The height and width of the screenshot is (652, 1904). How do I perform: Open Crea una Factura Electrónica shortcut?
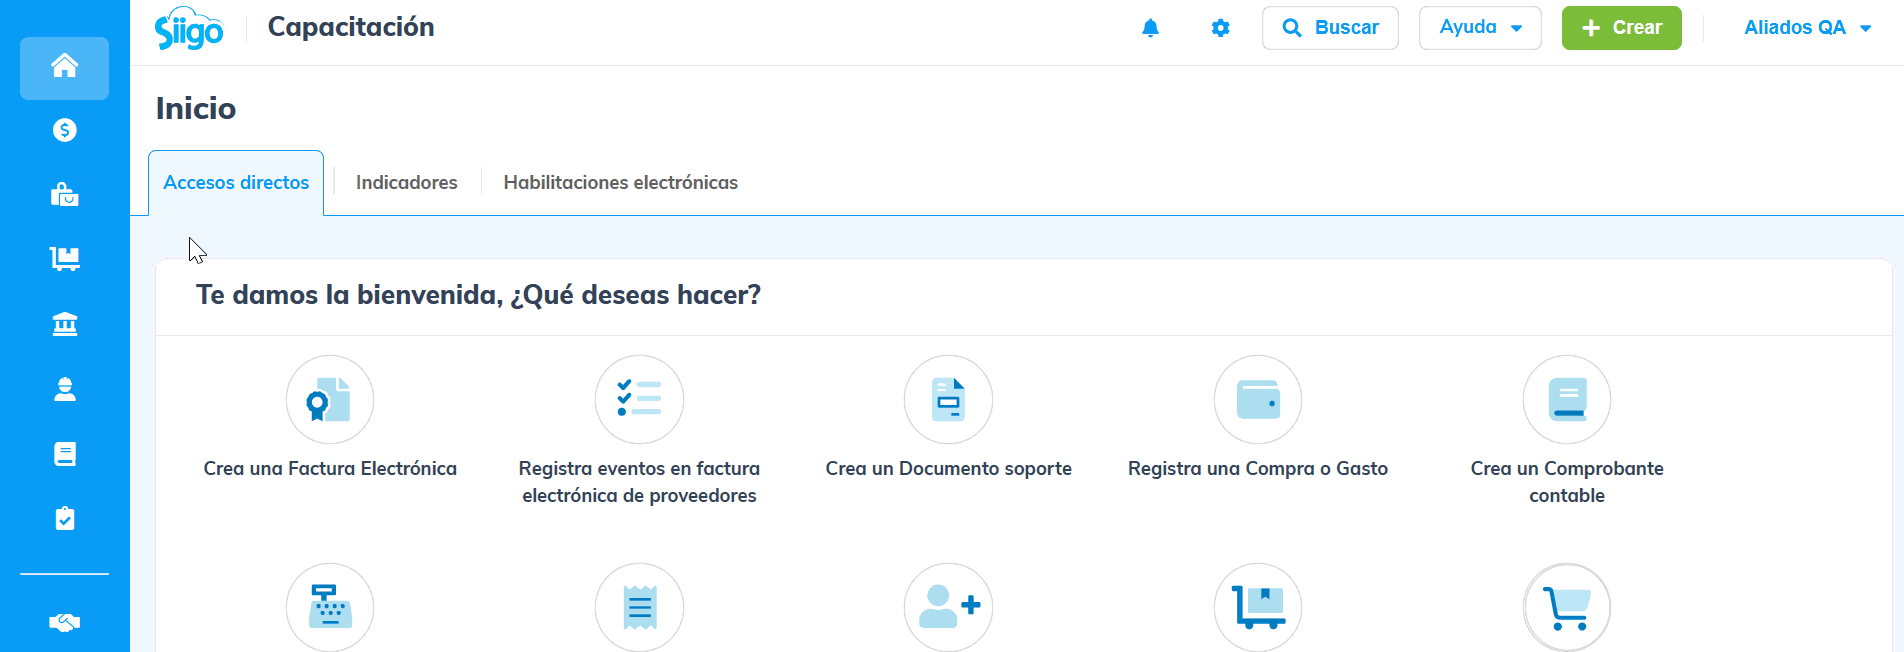330,400
